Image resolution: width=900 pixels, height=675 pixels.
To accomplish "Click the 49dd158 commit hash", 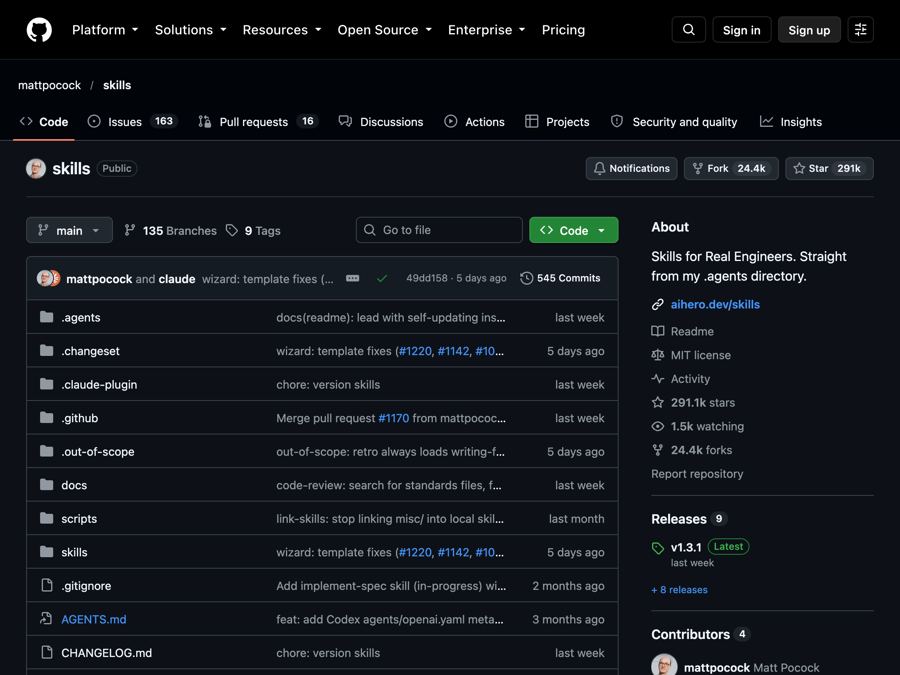I will click(x=427, y=278).
